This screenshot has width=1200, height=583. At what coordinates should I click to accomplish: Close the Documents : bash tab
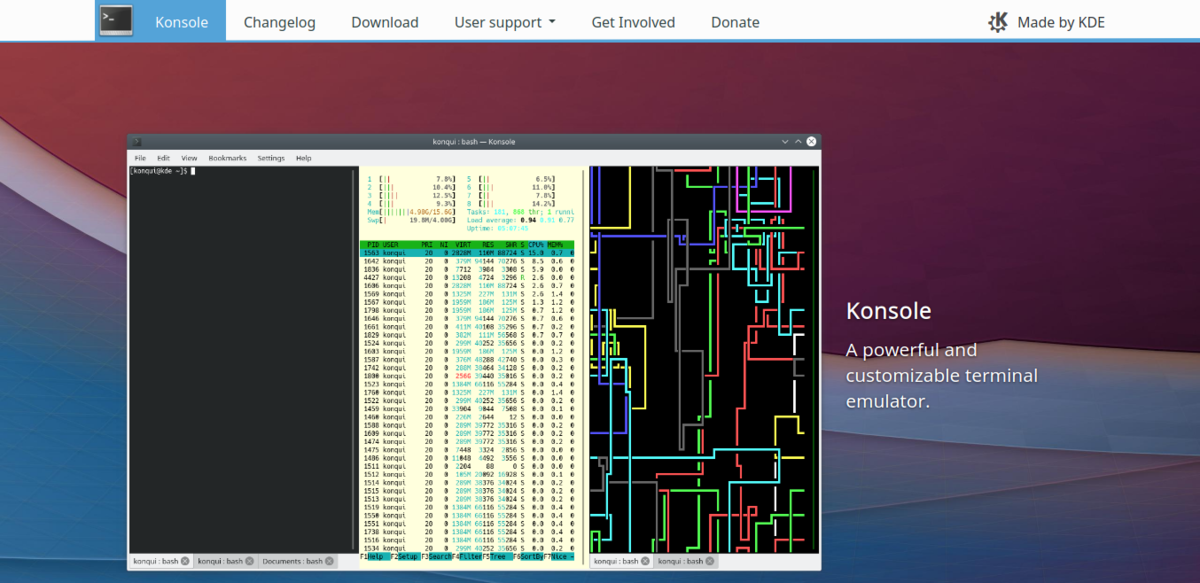329,561
